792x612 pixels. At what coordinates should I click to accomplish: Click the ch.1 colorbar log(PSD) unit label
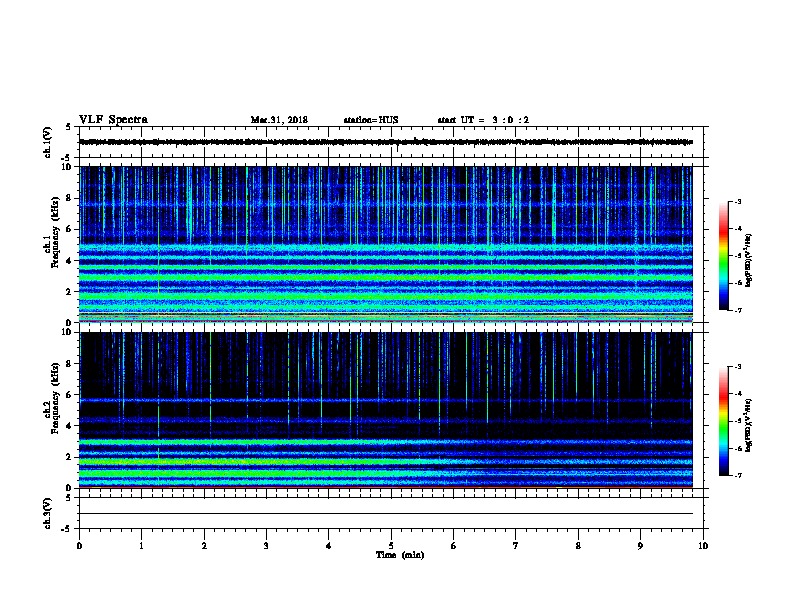point(748,261)
